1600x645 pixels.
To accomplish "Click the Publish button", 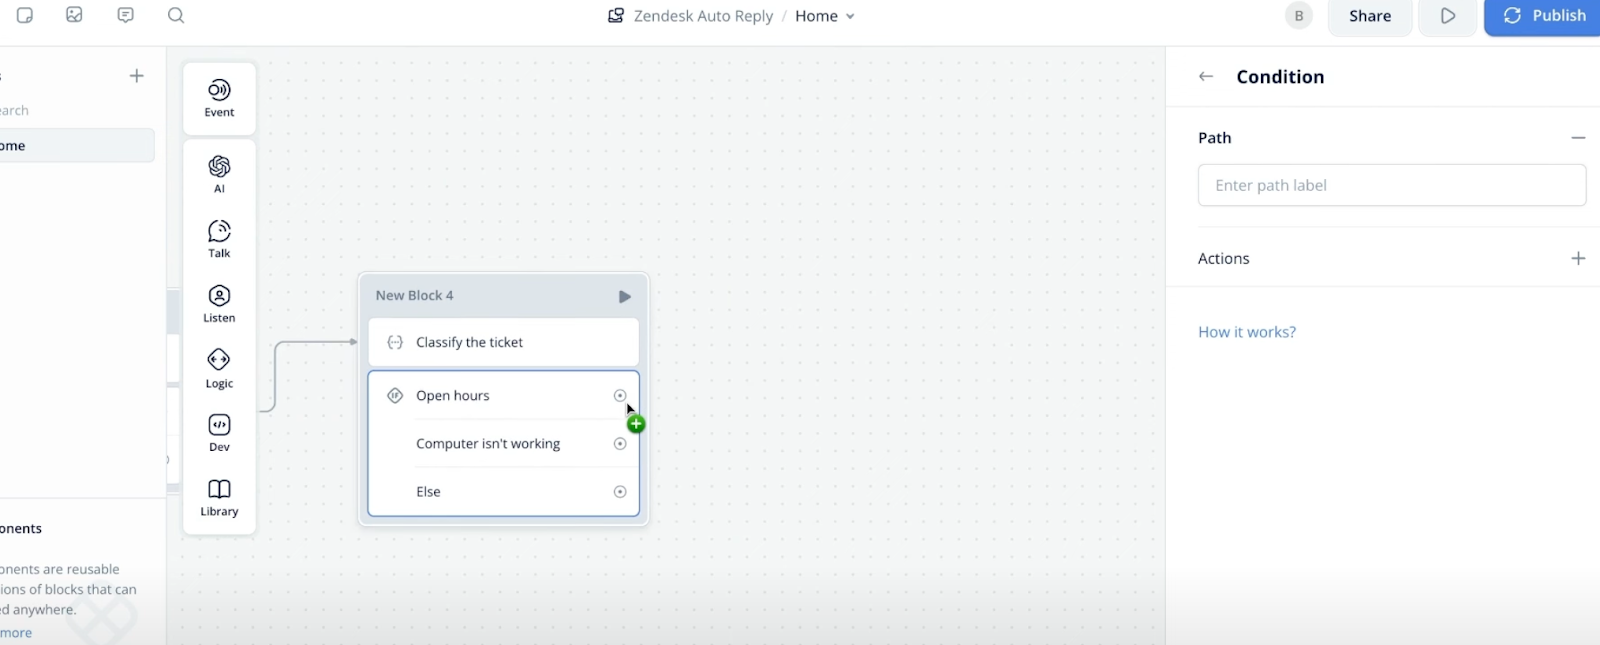I will [1542, 16].
